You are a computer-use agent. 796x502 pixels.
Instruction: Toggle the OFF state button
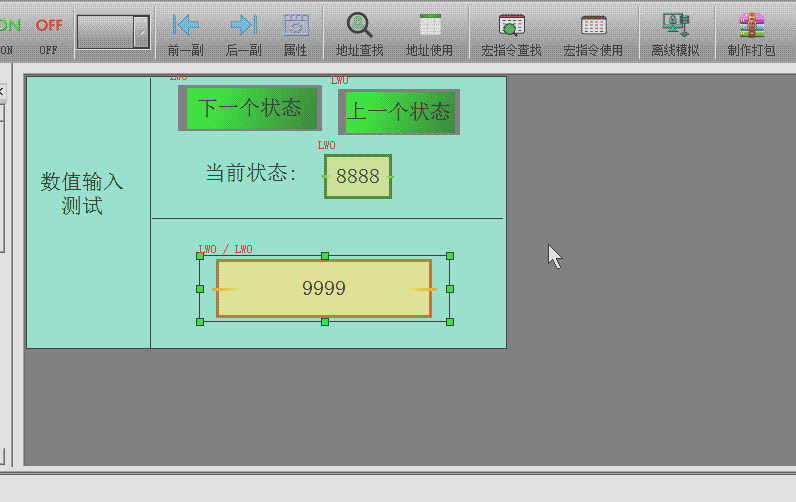pyautogui.click(x=49, y=26)
